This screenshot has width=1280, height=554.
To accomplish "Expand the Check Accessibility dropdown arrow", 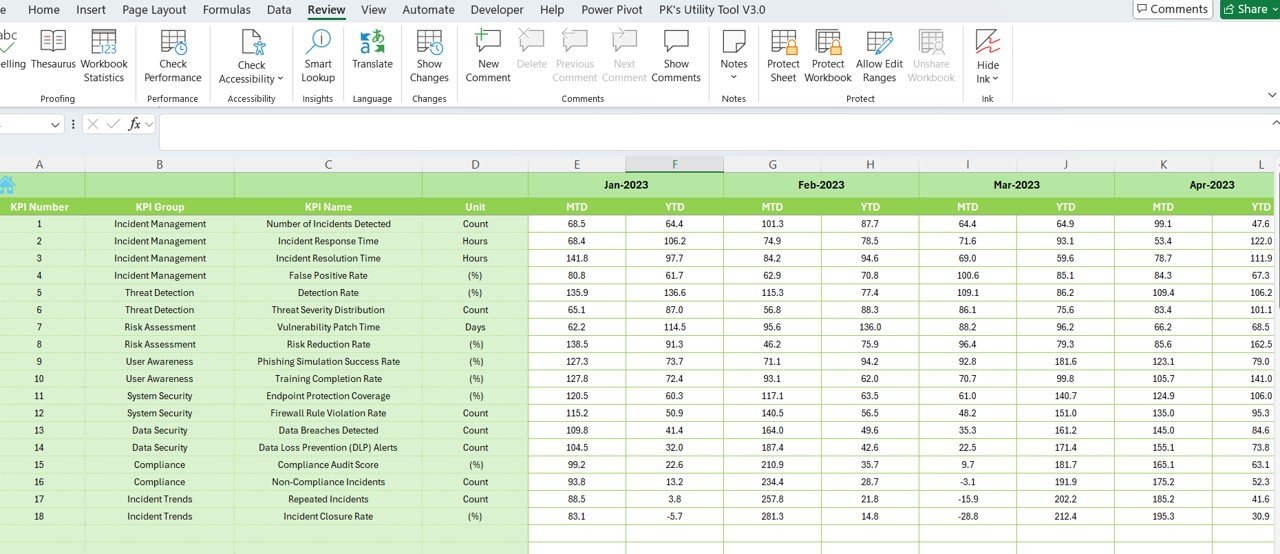I will [280, 79].
